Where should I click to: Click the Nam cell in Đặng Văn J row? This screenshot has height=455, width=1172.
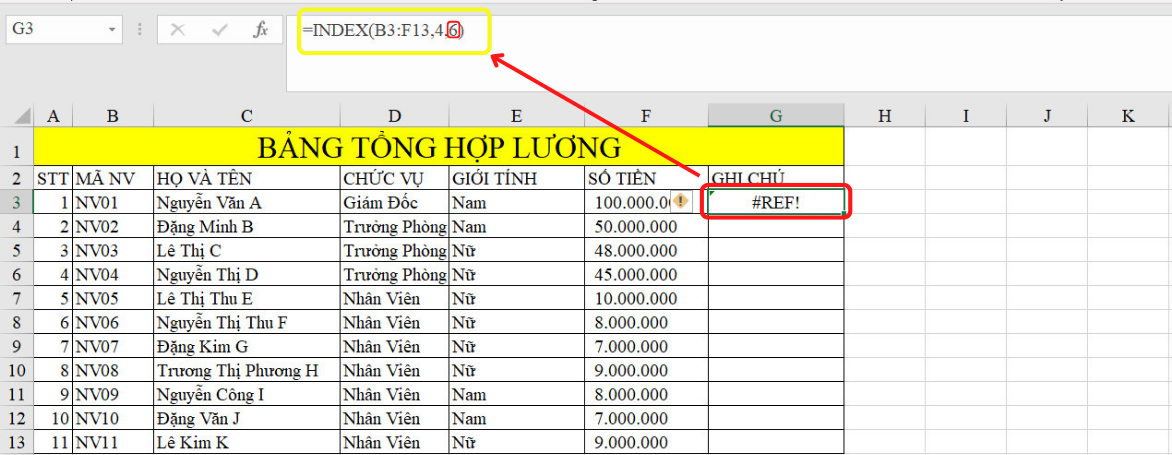[x=516, y=418]
